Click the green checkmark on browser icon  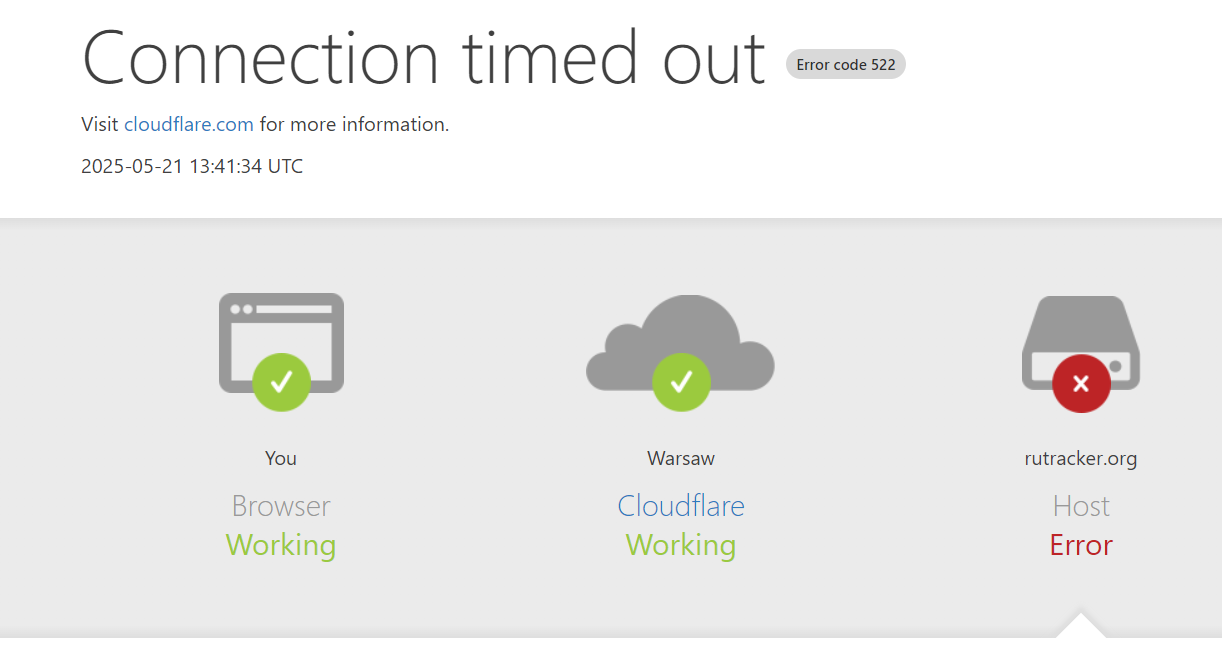281,382
